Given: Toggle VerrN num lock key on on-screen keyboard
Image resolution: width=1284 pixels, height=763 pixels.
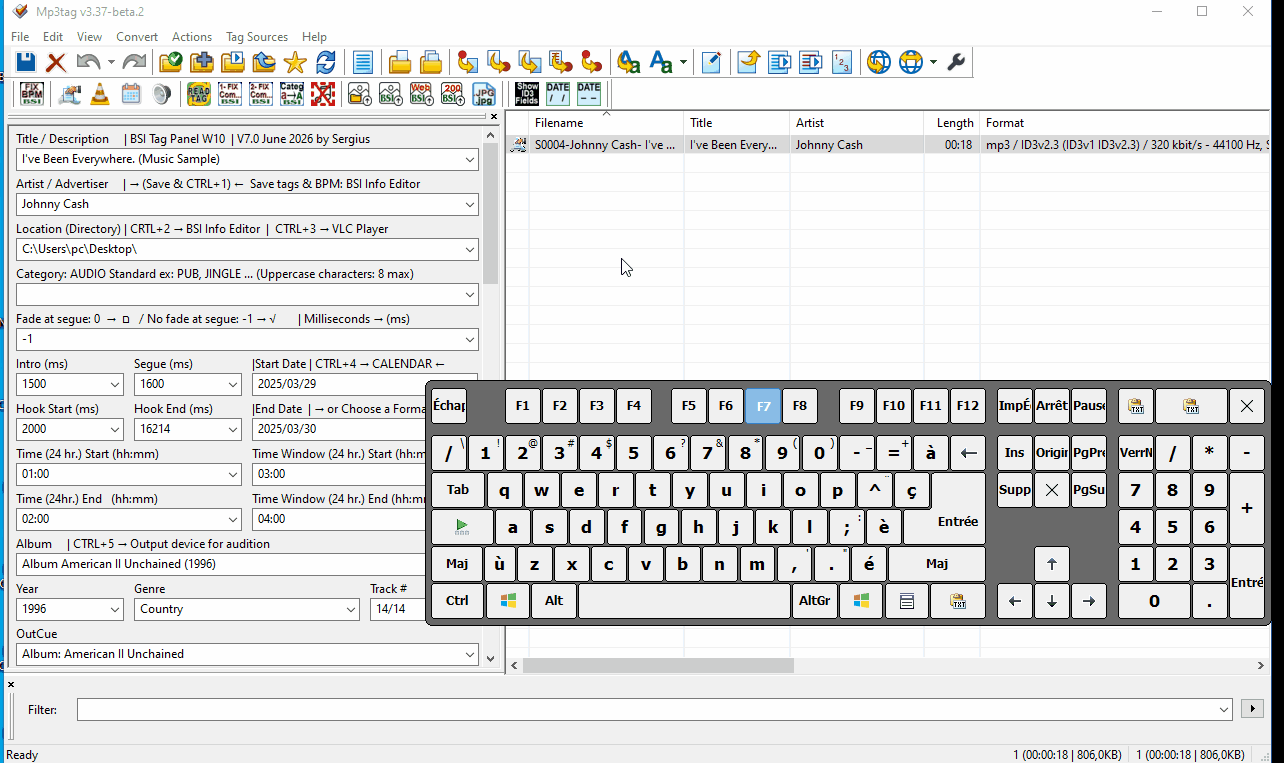Looking at the screenshot, I should (1135, 453).
